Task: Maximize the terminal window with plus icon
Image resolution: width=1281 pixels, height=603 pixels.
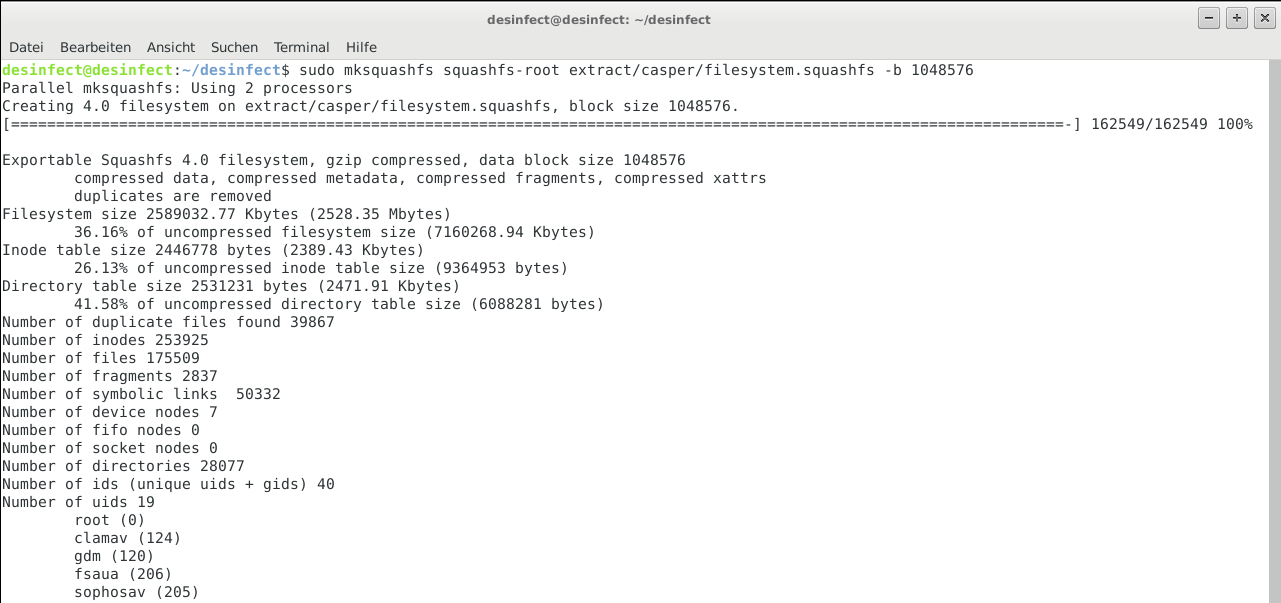Action: 1237,19
